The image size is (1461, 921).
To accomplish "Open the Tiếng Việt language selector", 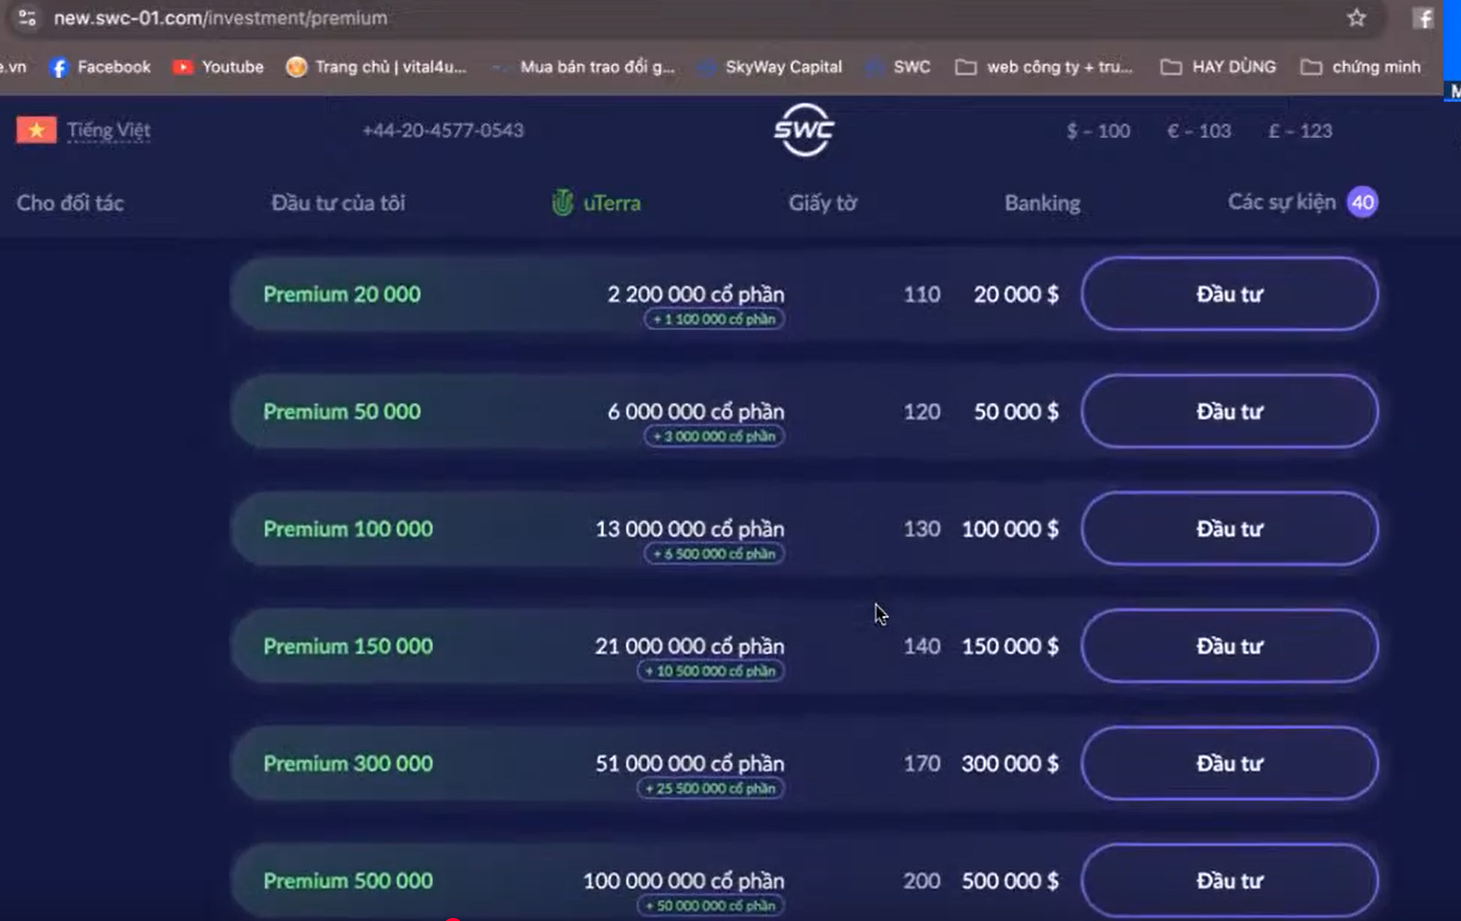I will 108,130.
